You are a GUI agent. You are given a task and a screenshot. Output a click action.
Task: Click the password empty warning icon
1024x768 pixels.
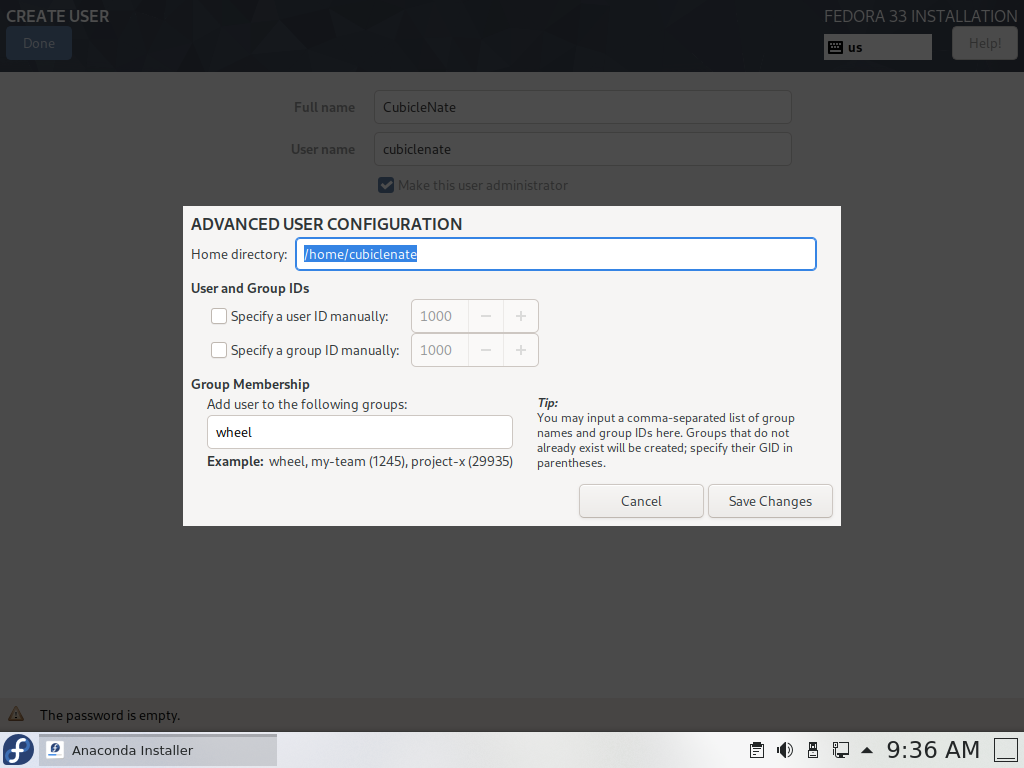click(x=17, y=714)
